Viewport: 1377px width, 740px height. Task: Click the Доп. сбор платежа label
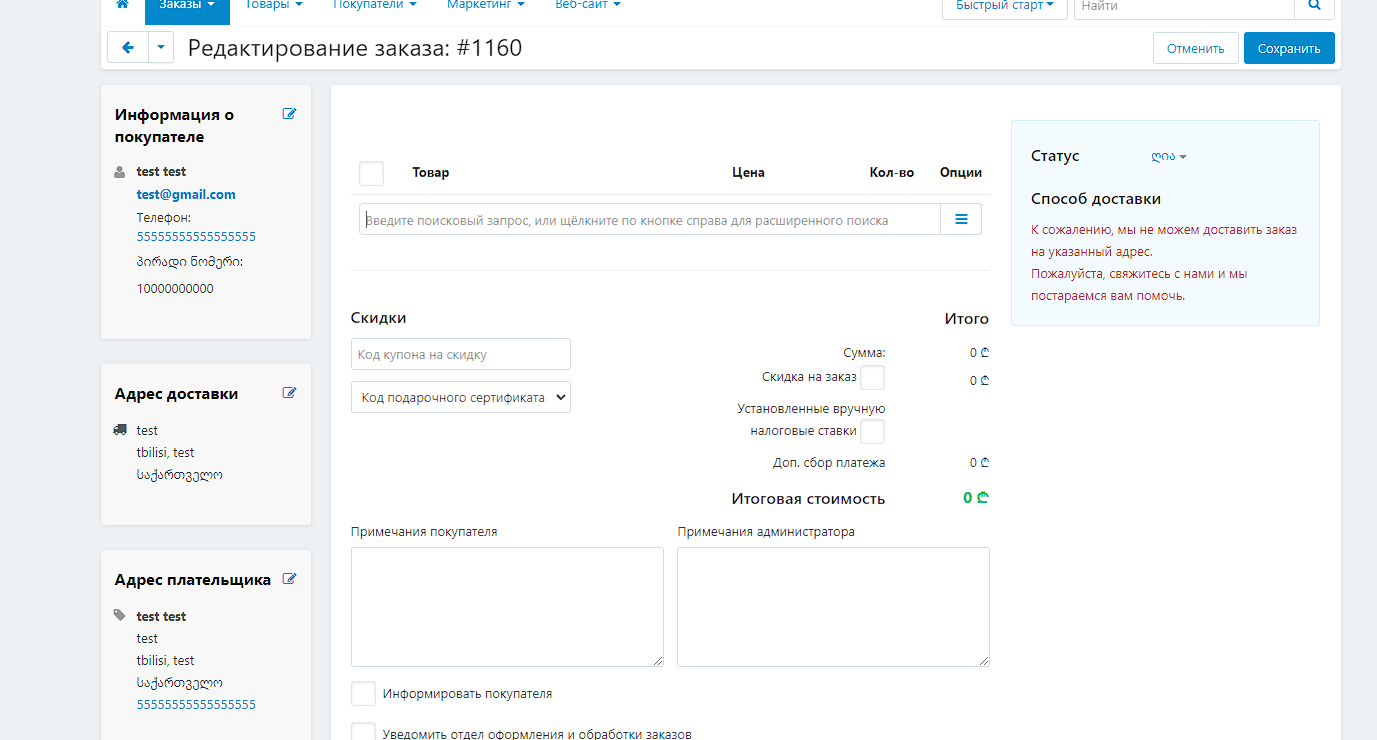click(829, 463)
